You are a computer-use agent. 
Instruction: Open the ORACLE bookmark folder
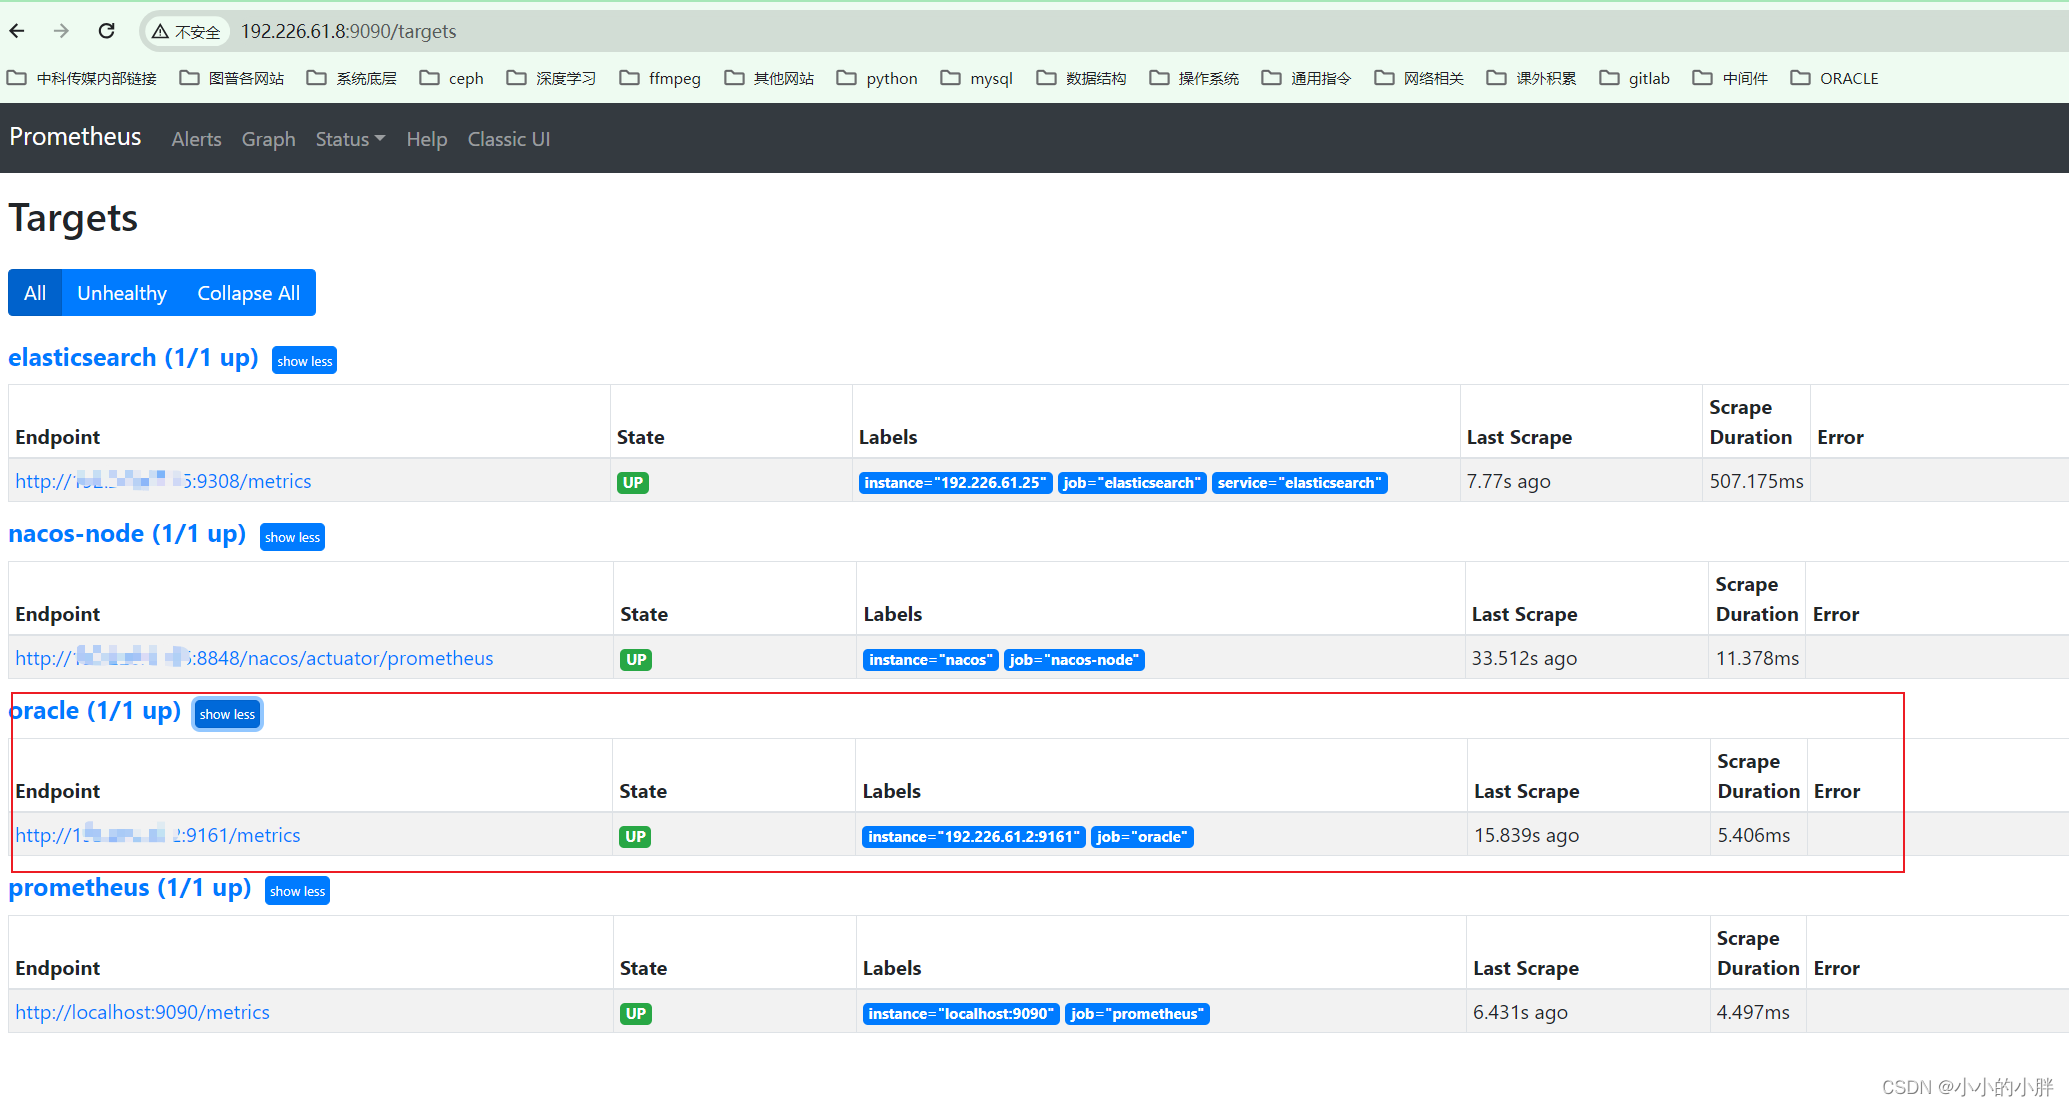point(1835,78)
